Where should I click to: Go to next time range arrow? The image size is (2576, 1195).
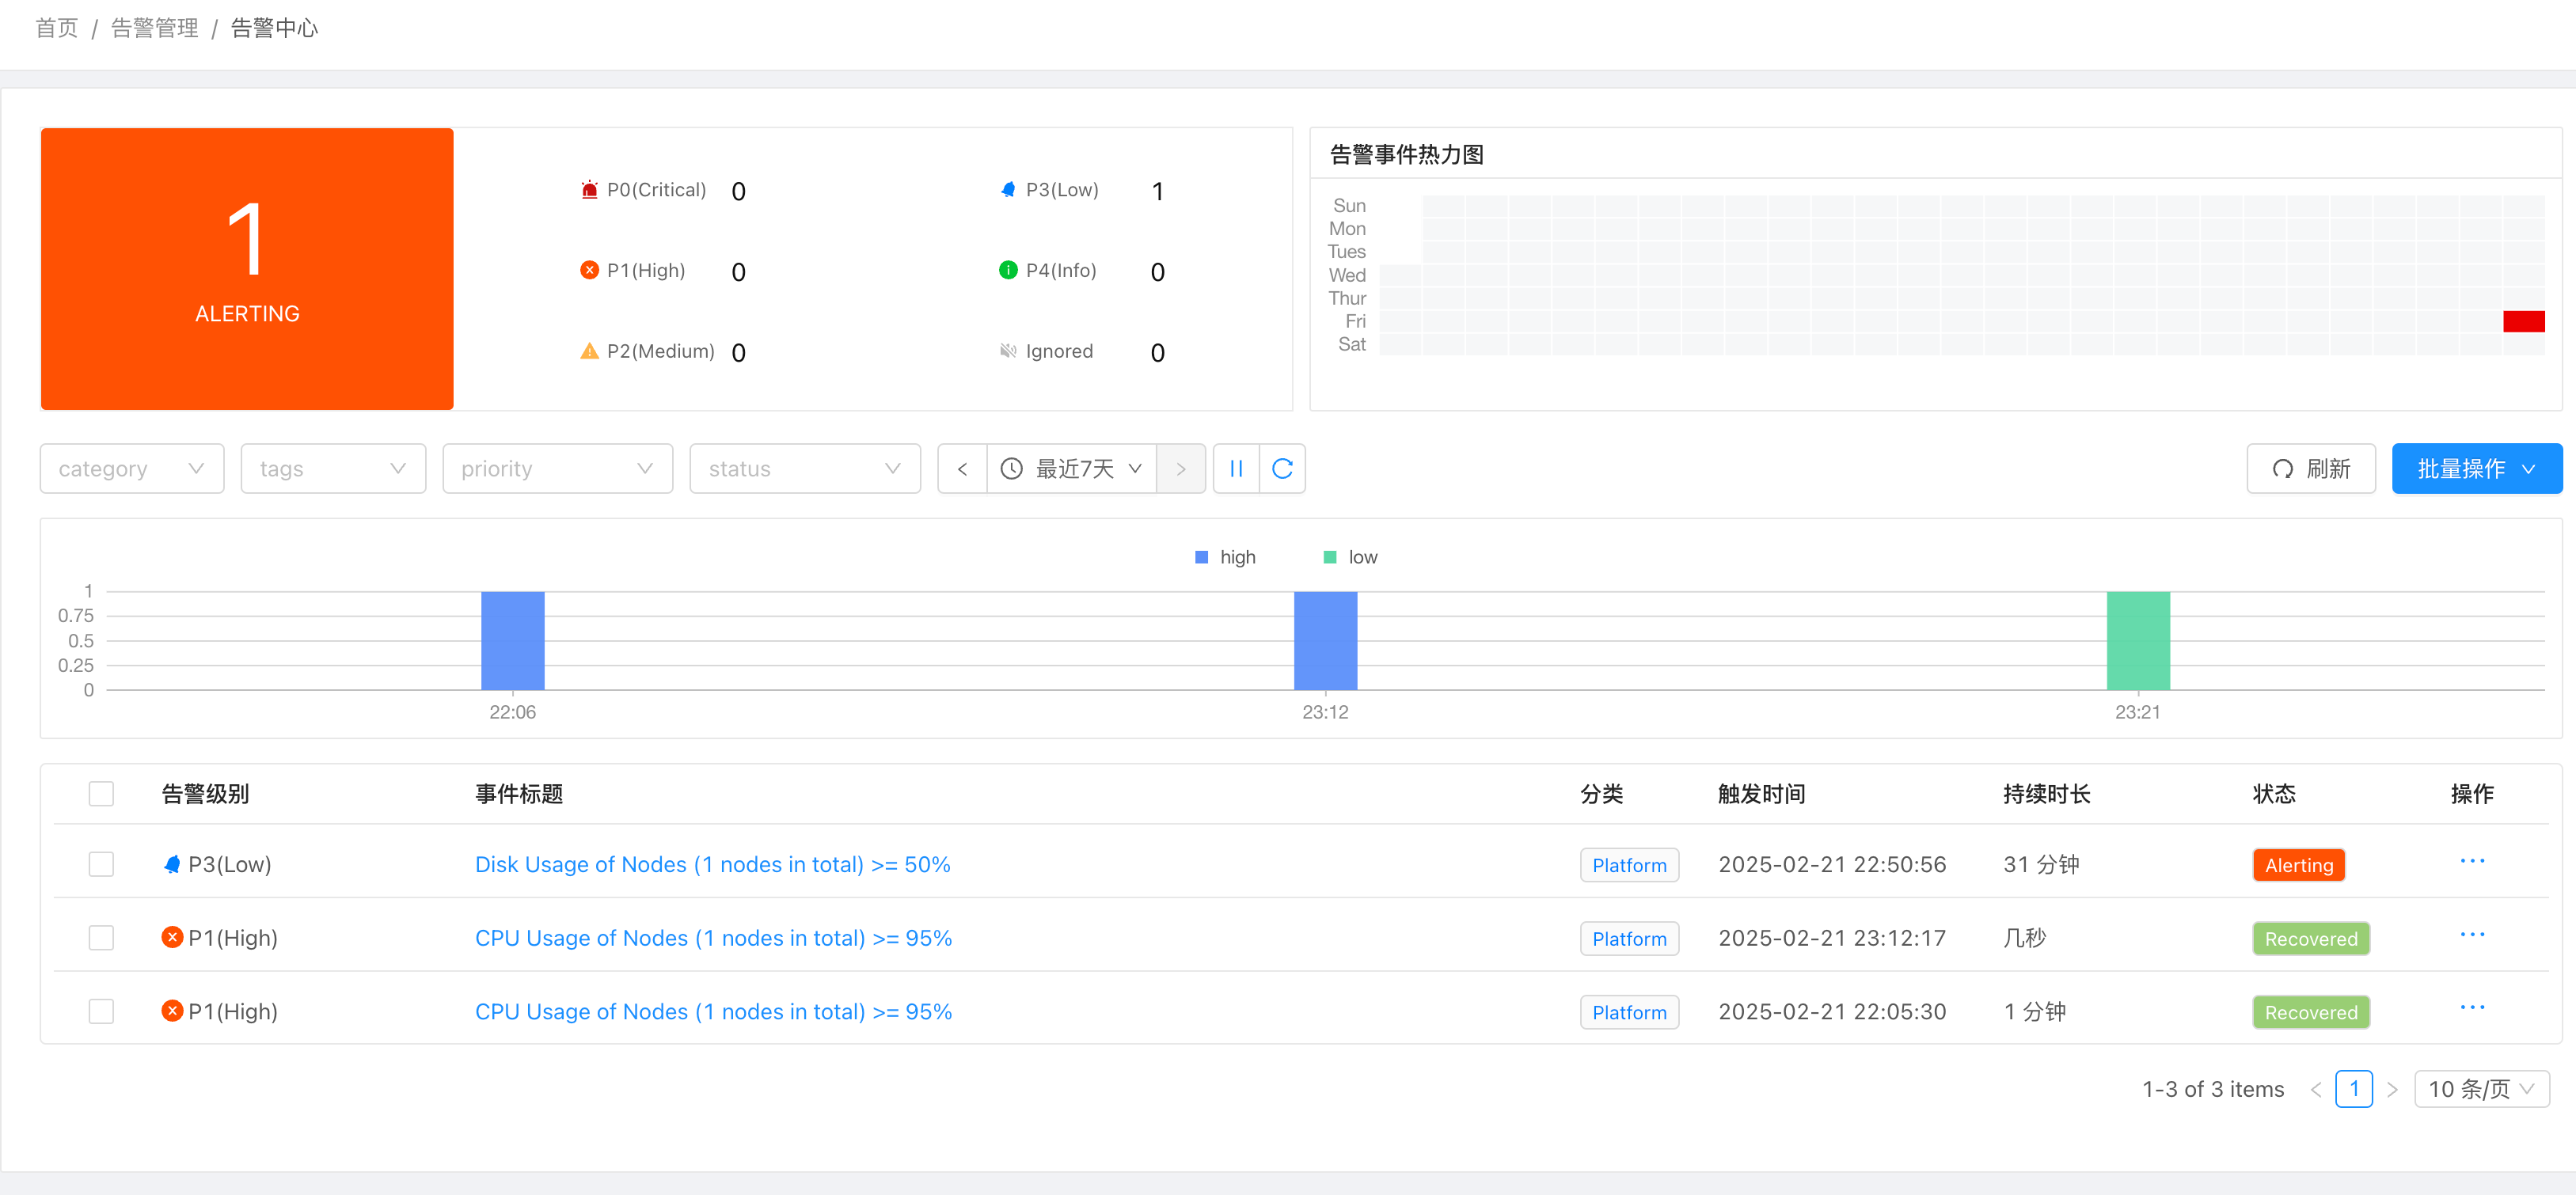tap(1181, 469)
